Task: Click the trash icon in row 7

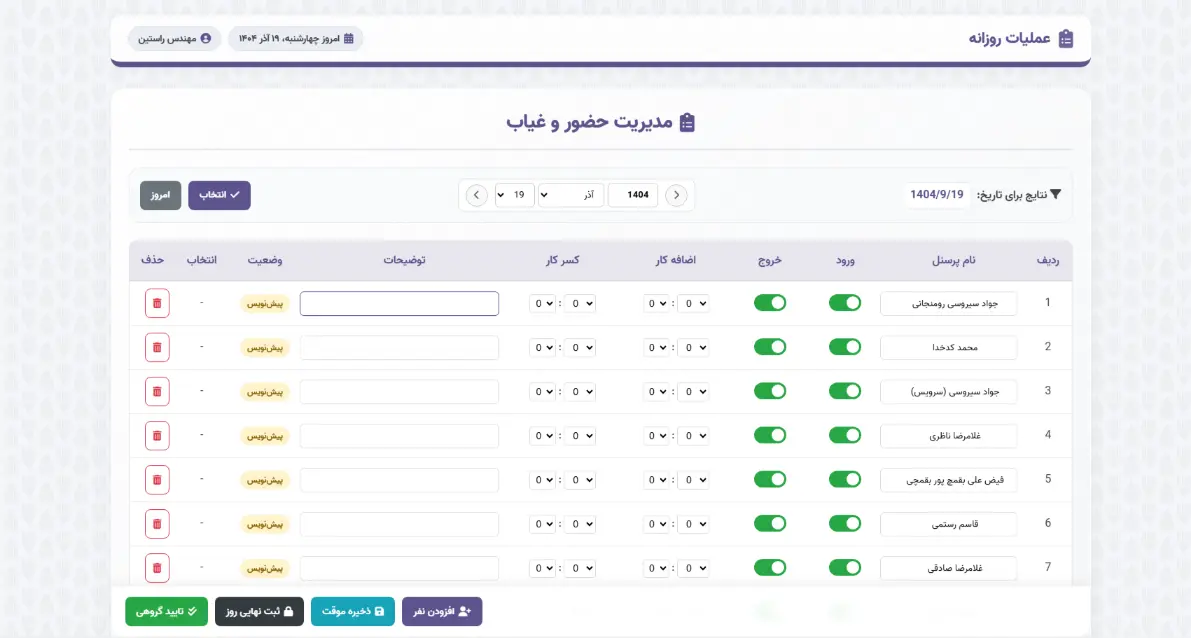Action: [157, 567]
